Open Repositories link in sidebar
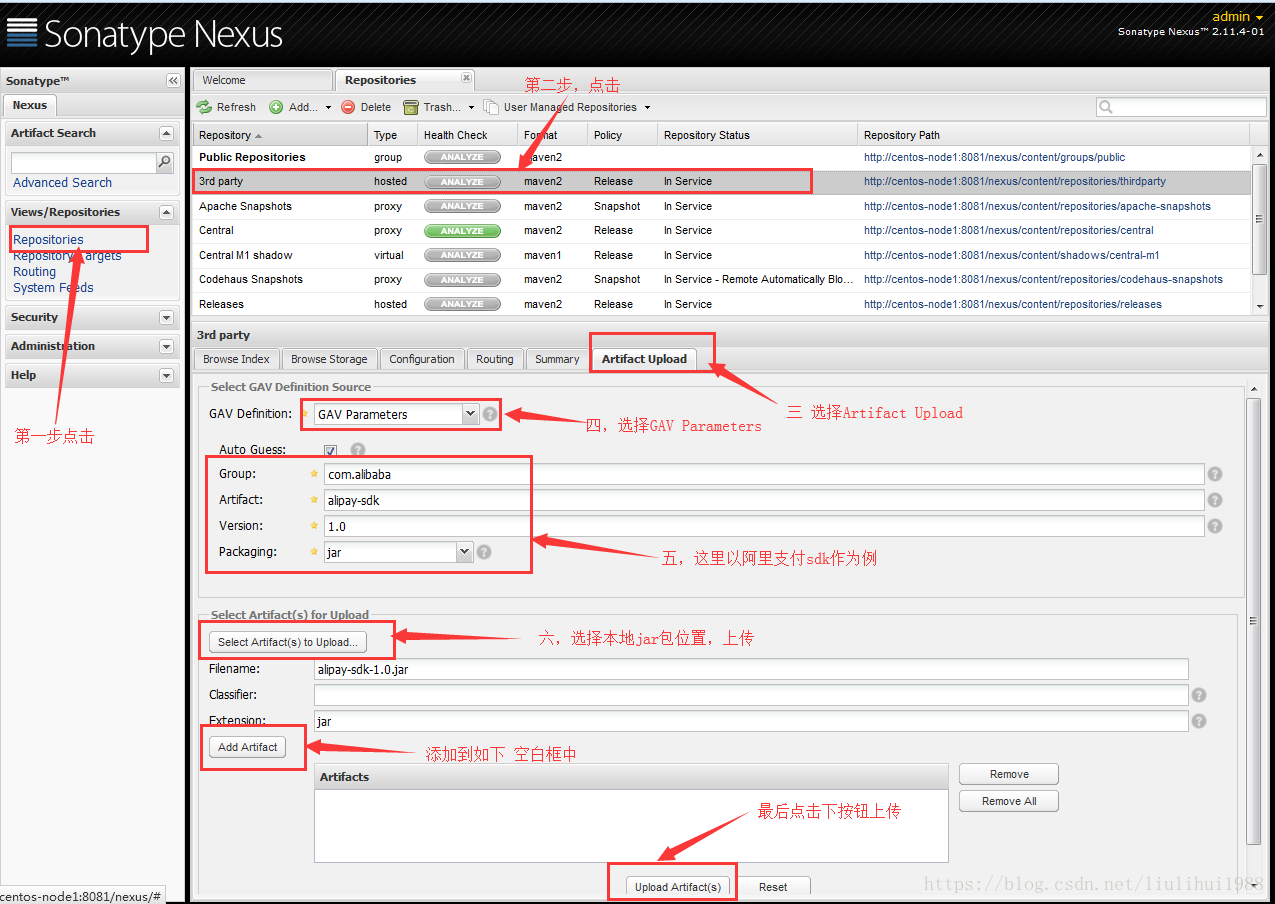The width and height of the screenshot is (1275, 904). tap(48, 240)
